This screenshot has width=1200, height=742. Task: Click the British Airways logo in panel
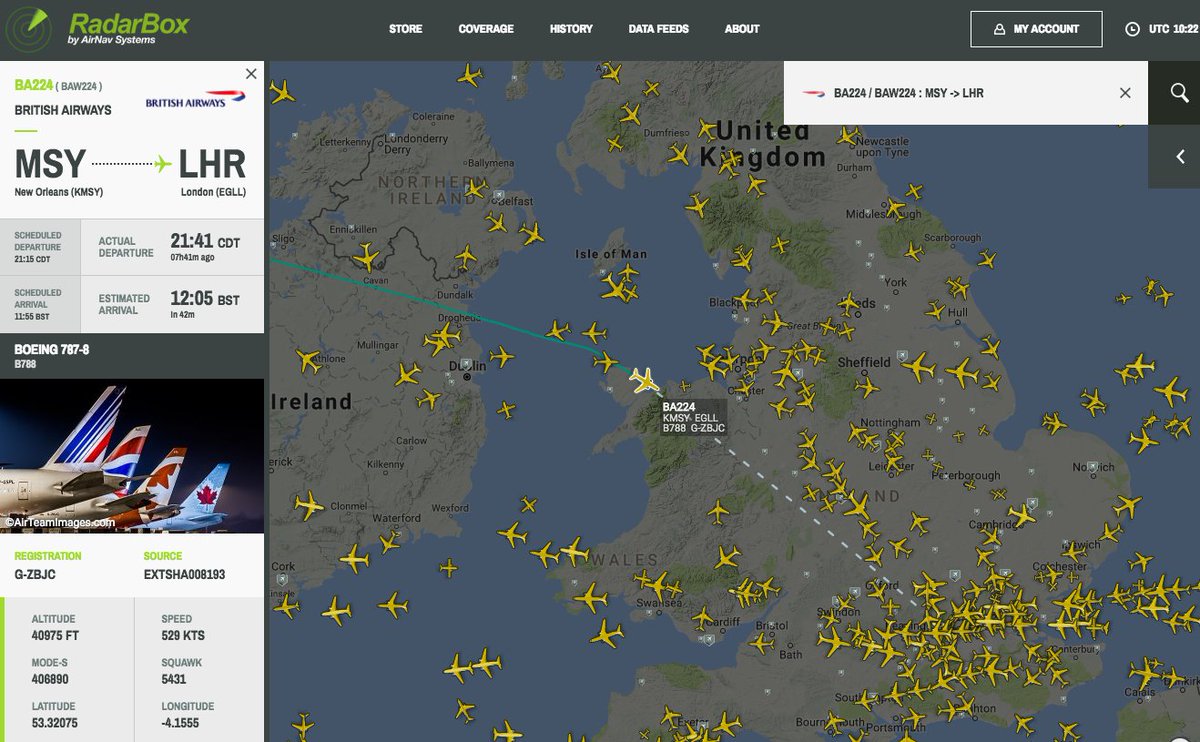click(x=195, y=99)
